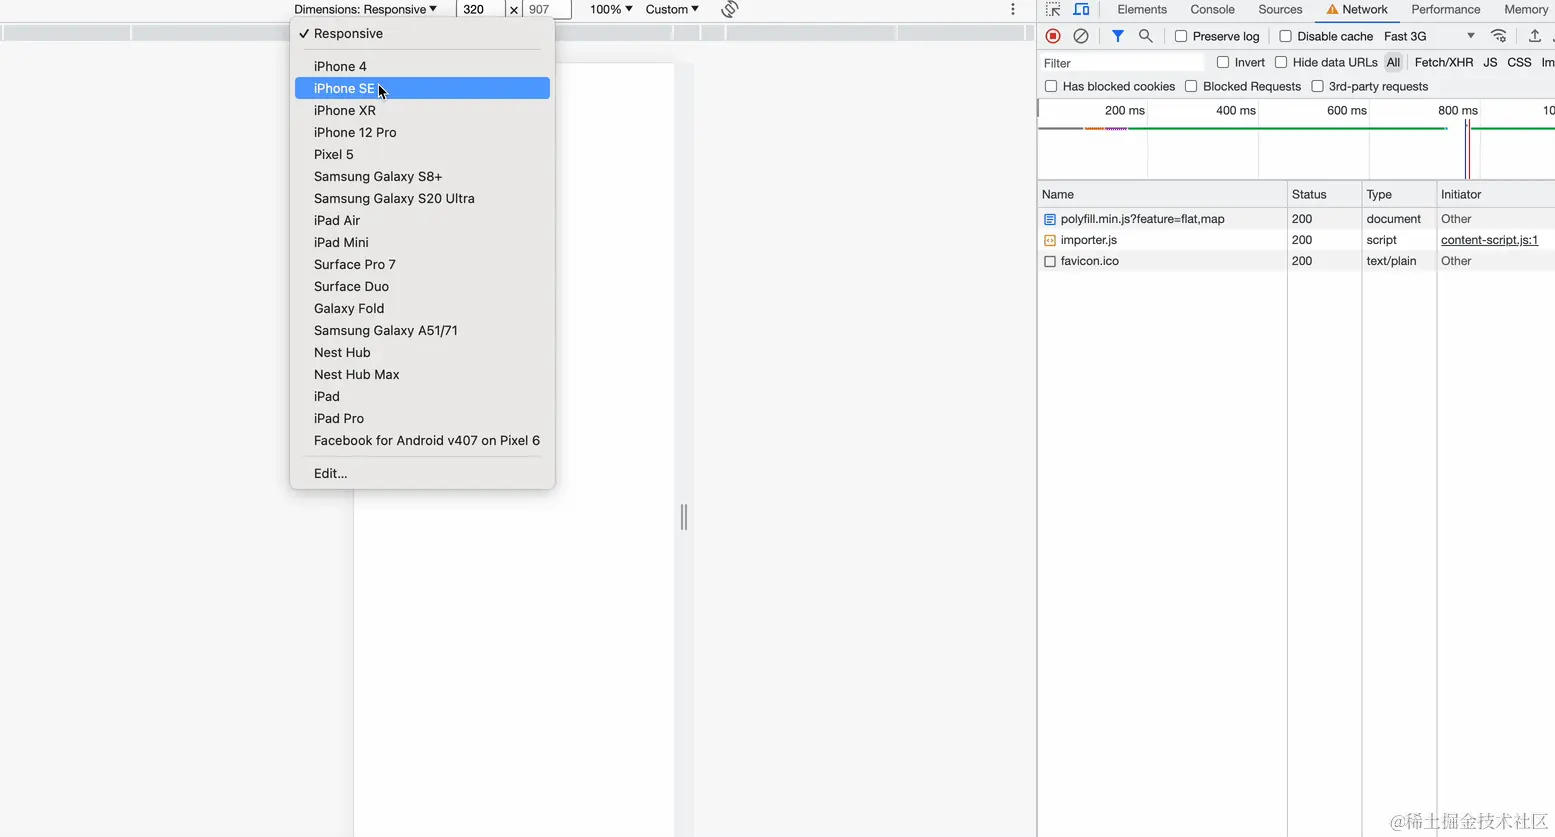The height and width of the screenshot is (837, 1555).
Task: Select iPhone SE from device list
Action: coord(422,88)
